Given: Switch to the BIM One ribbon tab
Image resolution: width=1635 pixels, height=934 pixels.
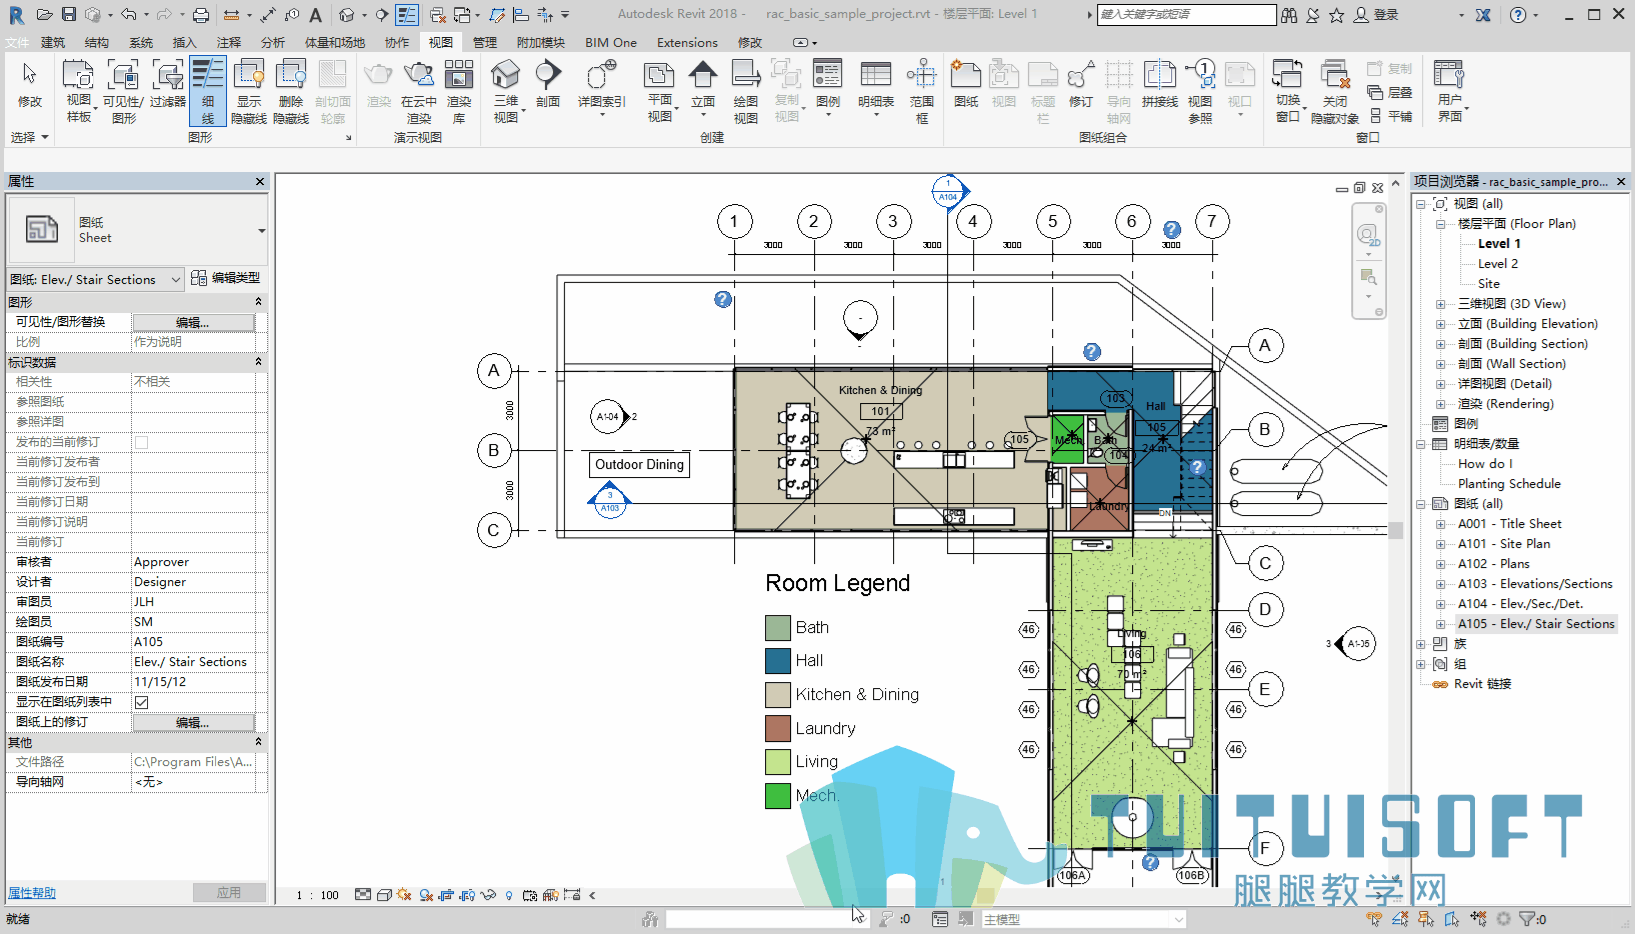Looking at the screenshot, I should (x=611, y=42).
